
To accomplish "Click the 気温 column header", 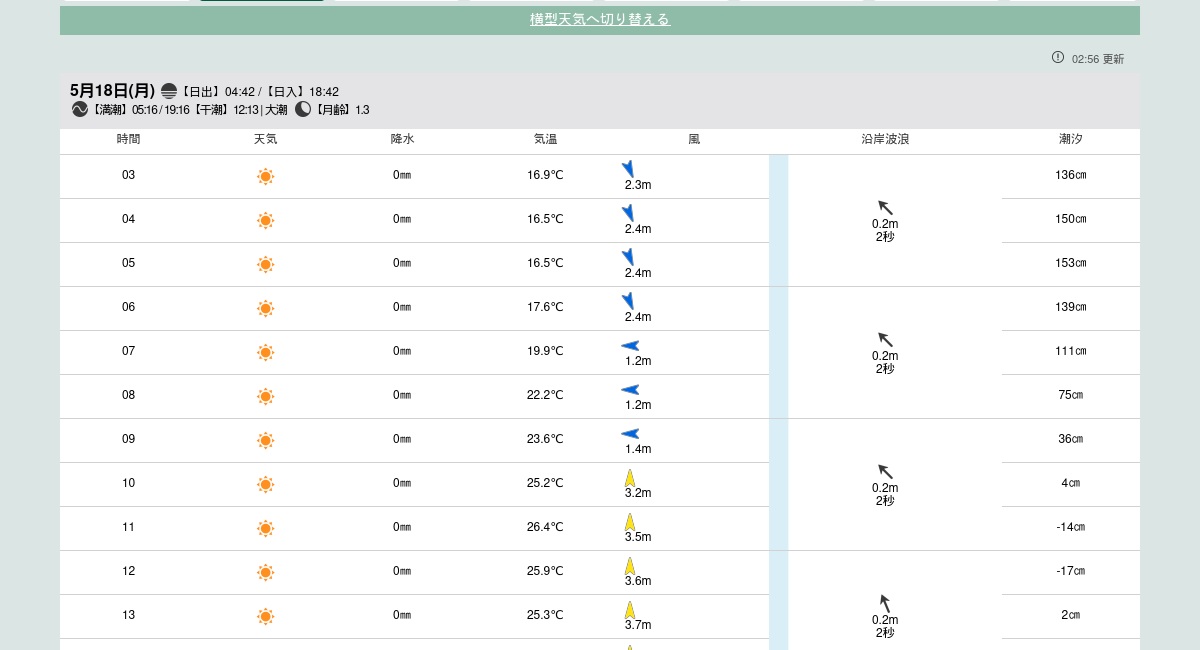I will click(545, 140).
